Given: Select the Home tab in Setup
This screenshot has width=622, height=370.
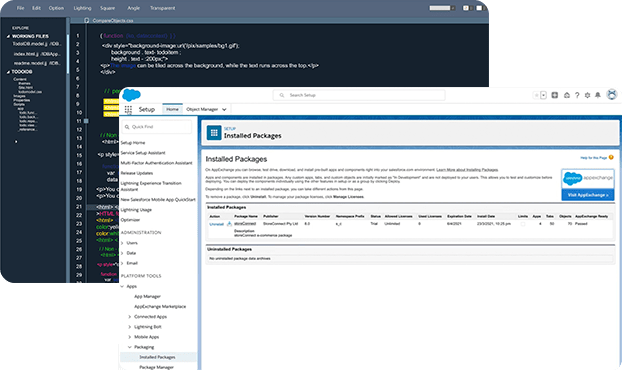Looking at the screenshot, I should tap(172, 109).
